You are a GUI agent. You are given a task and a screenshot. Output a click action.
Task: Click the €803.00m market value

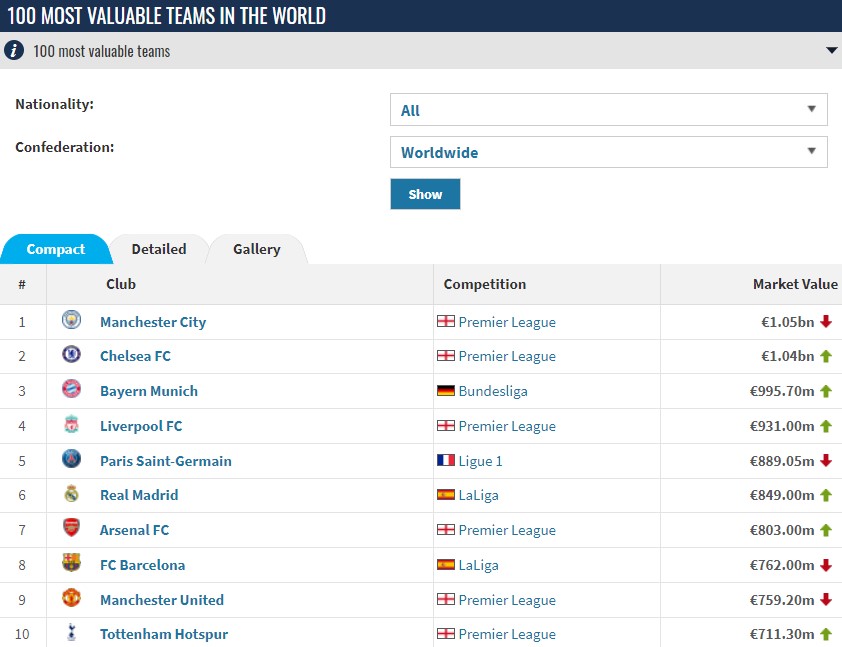click(782, 530)
